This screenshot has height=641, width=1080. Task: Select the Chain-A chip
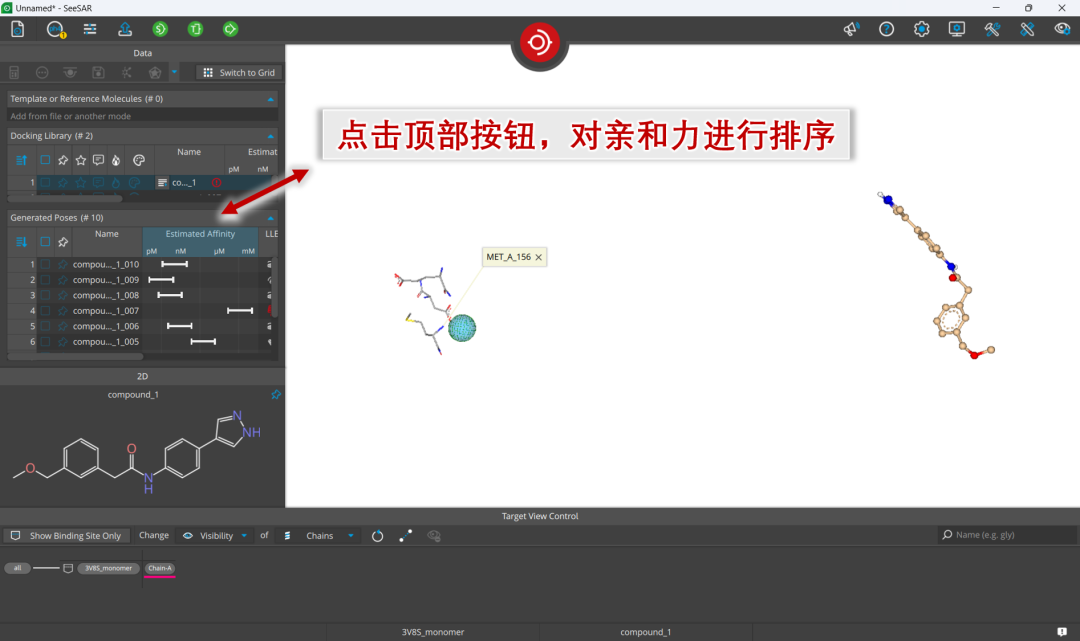pos(160,568)
